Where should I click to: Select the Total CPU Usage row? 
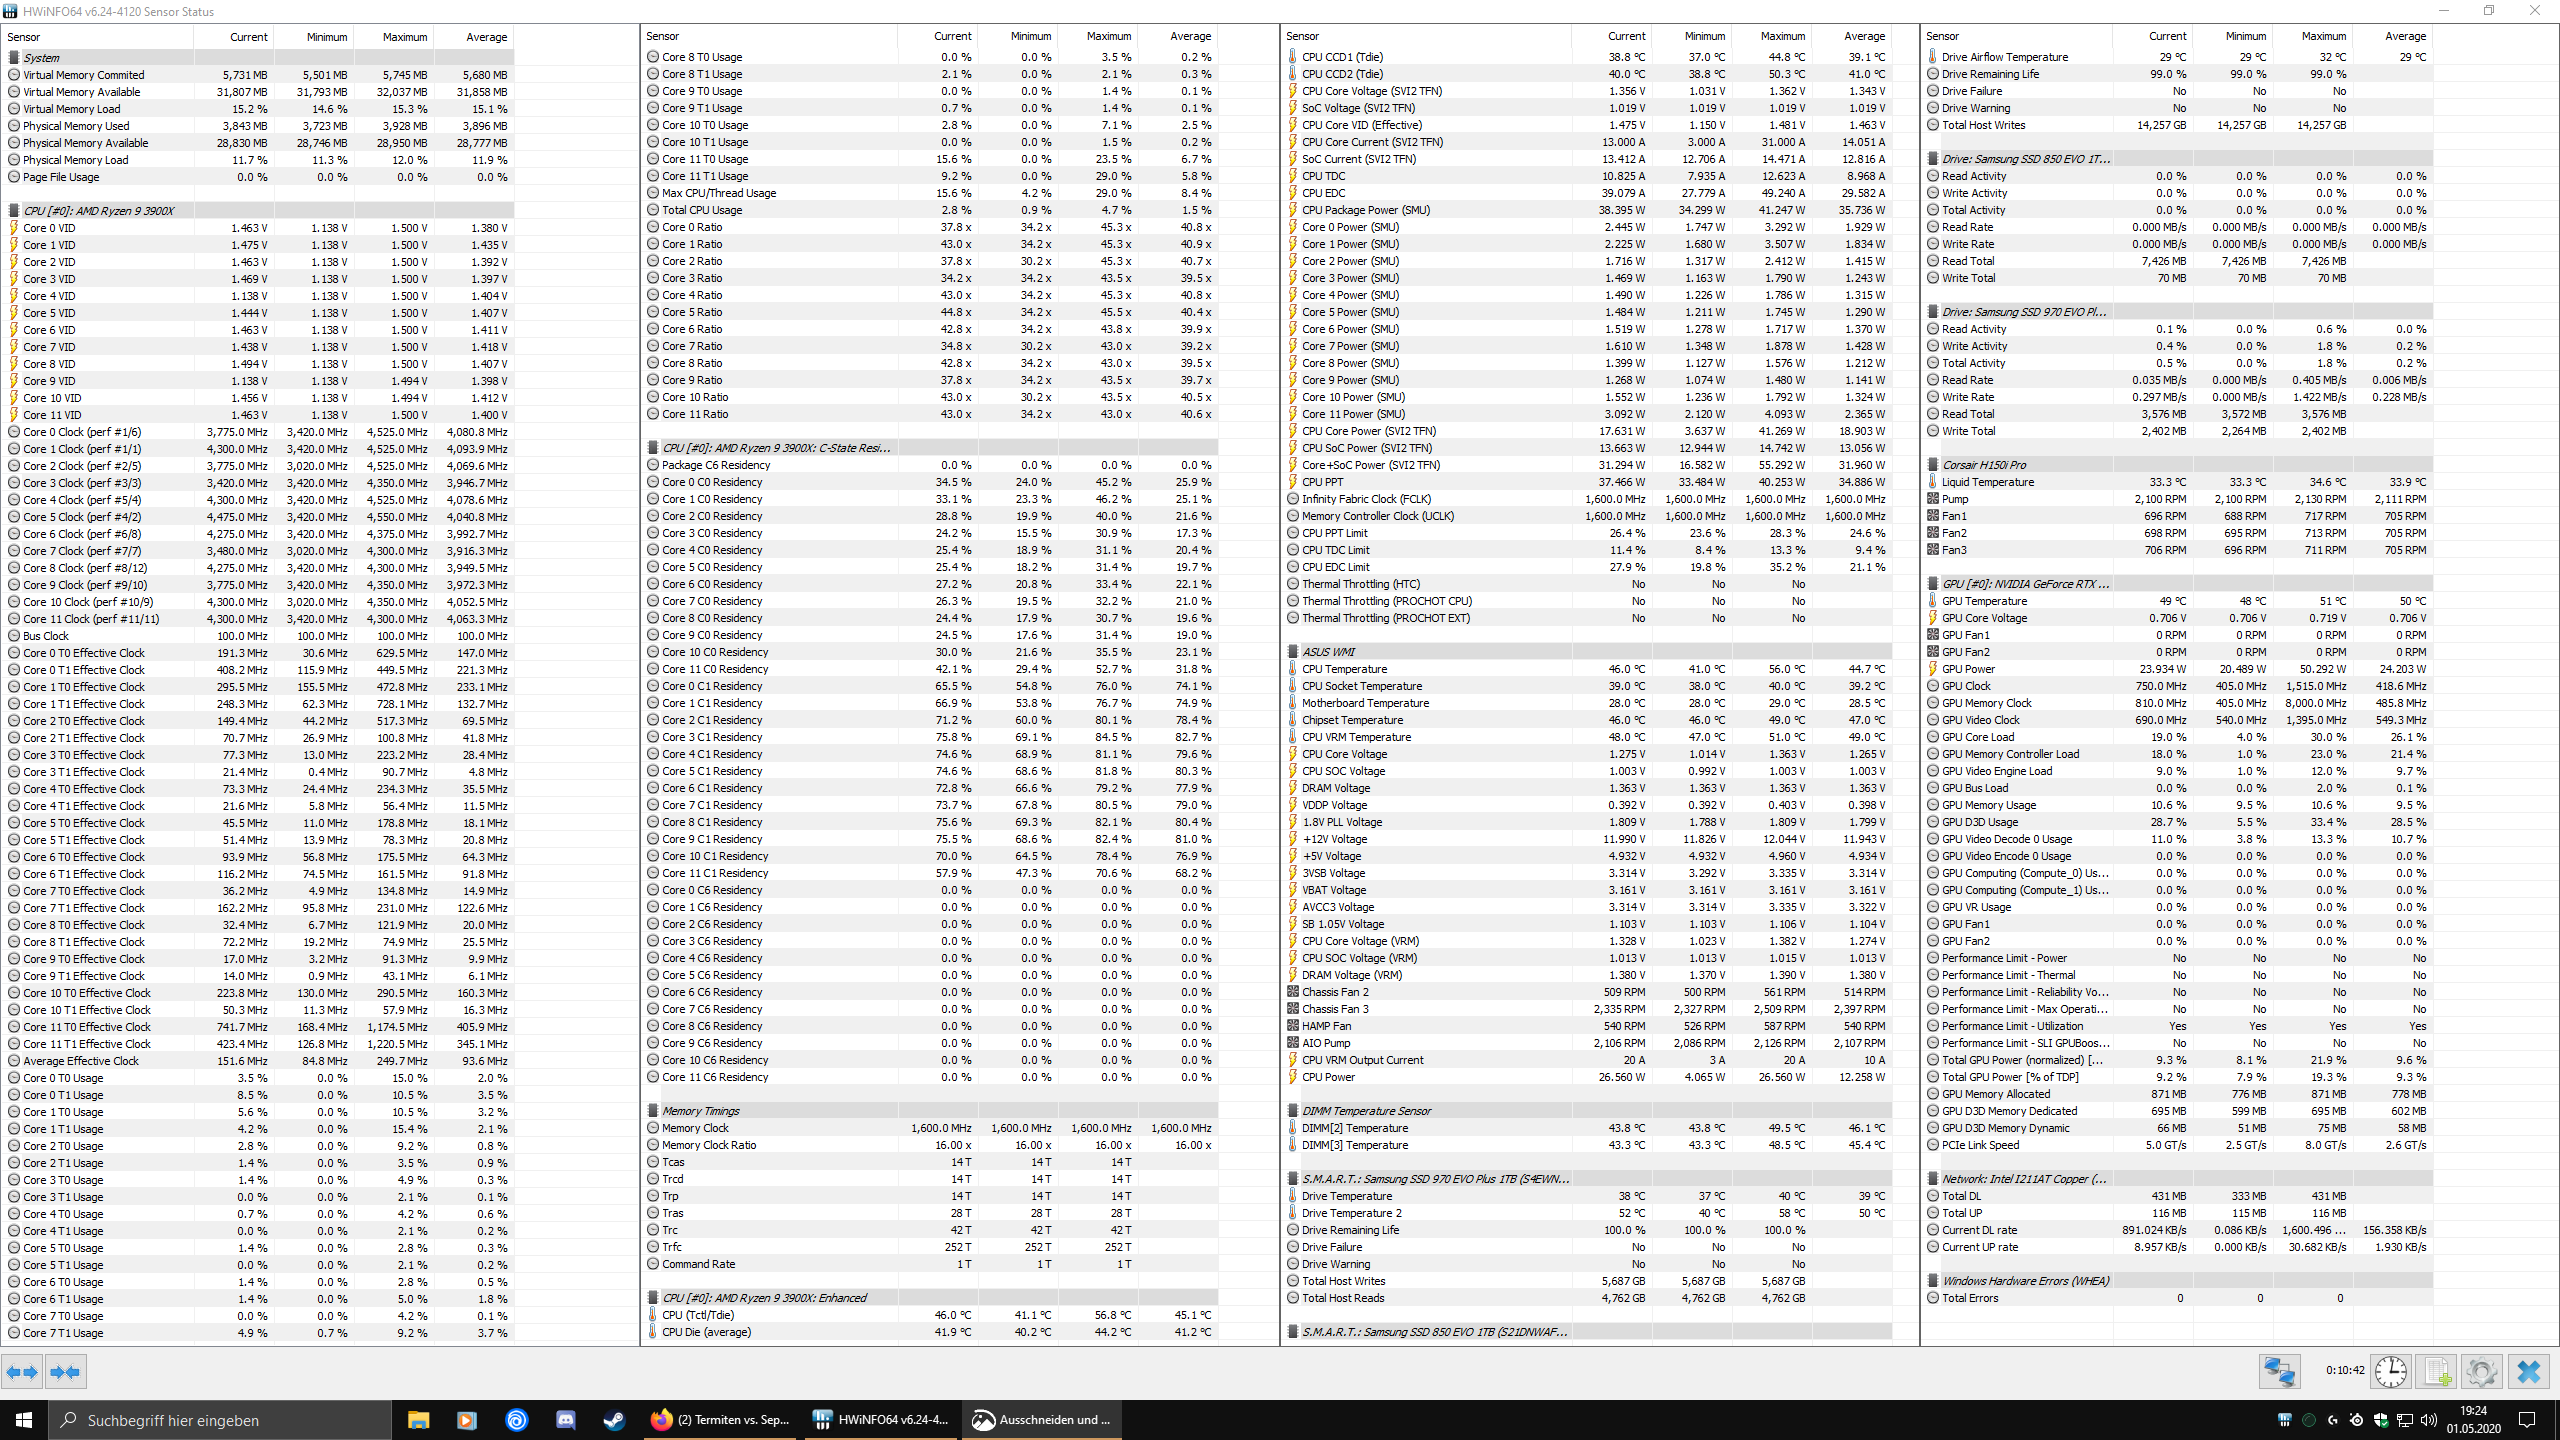click(930, 210)
